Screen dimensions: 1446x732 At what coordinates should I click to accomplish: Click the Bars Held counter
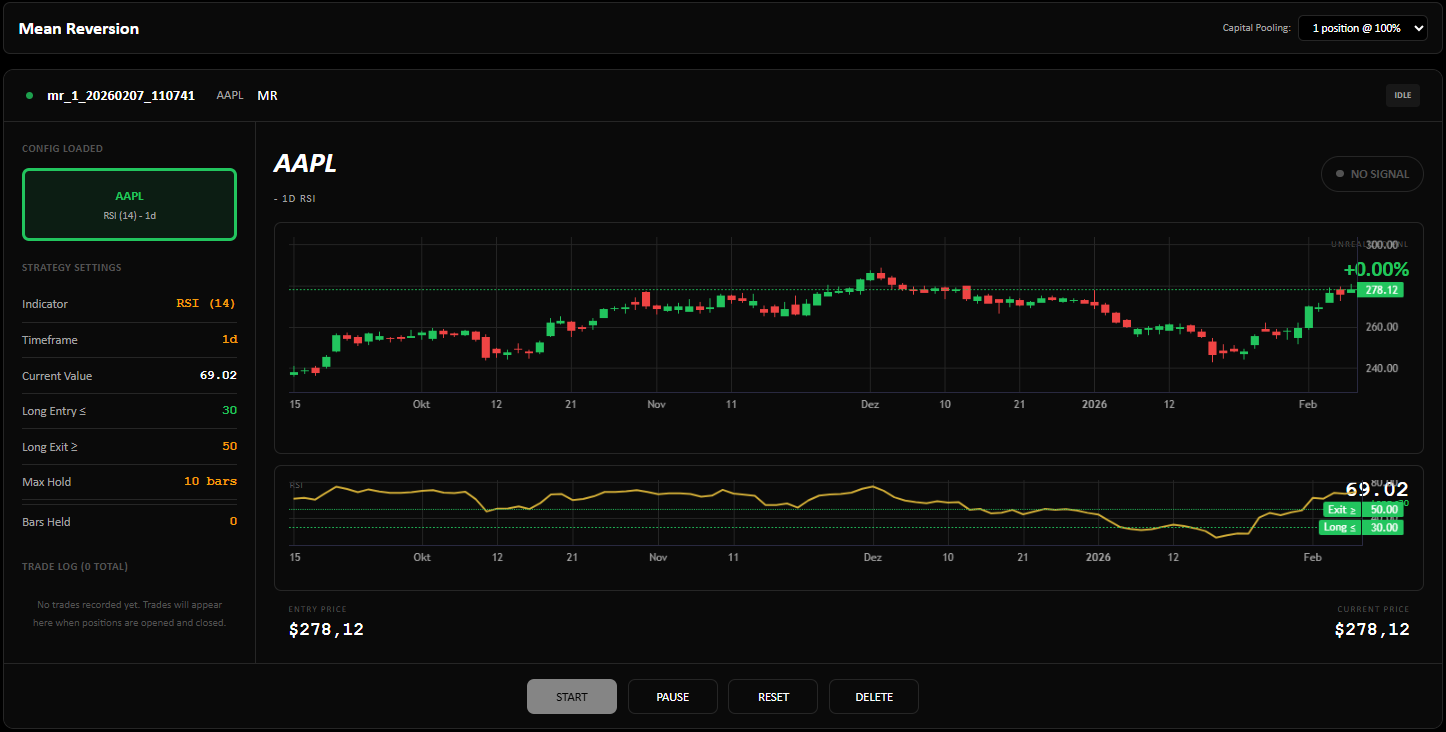tap(233, 521)
